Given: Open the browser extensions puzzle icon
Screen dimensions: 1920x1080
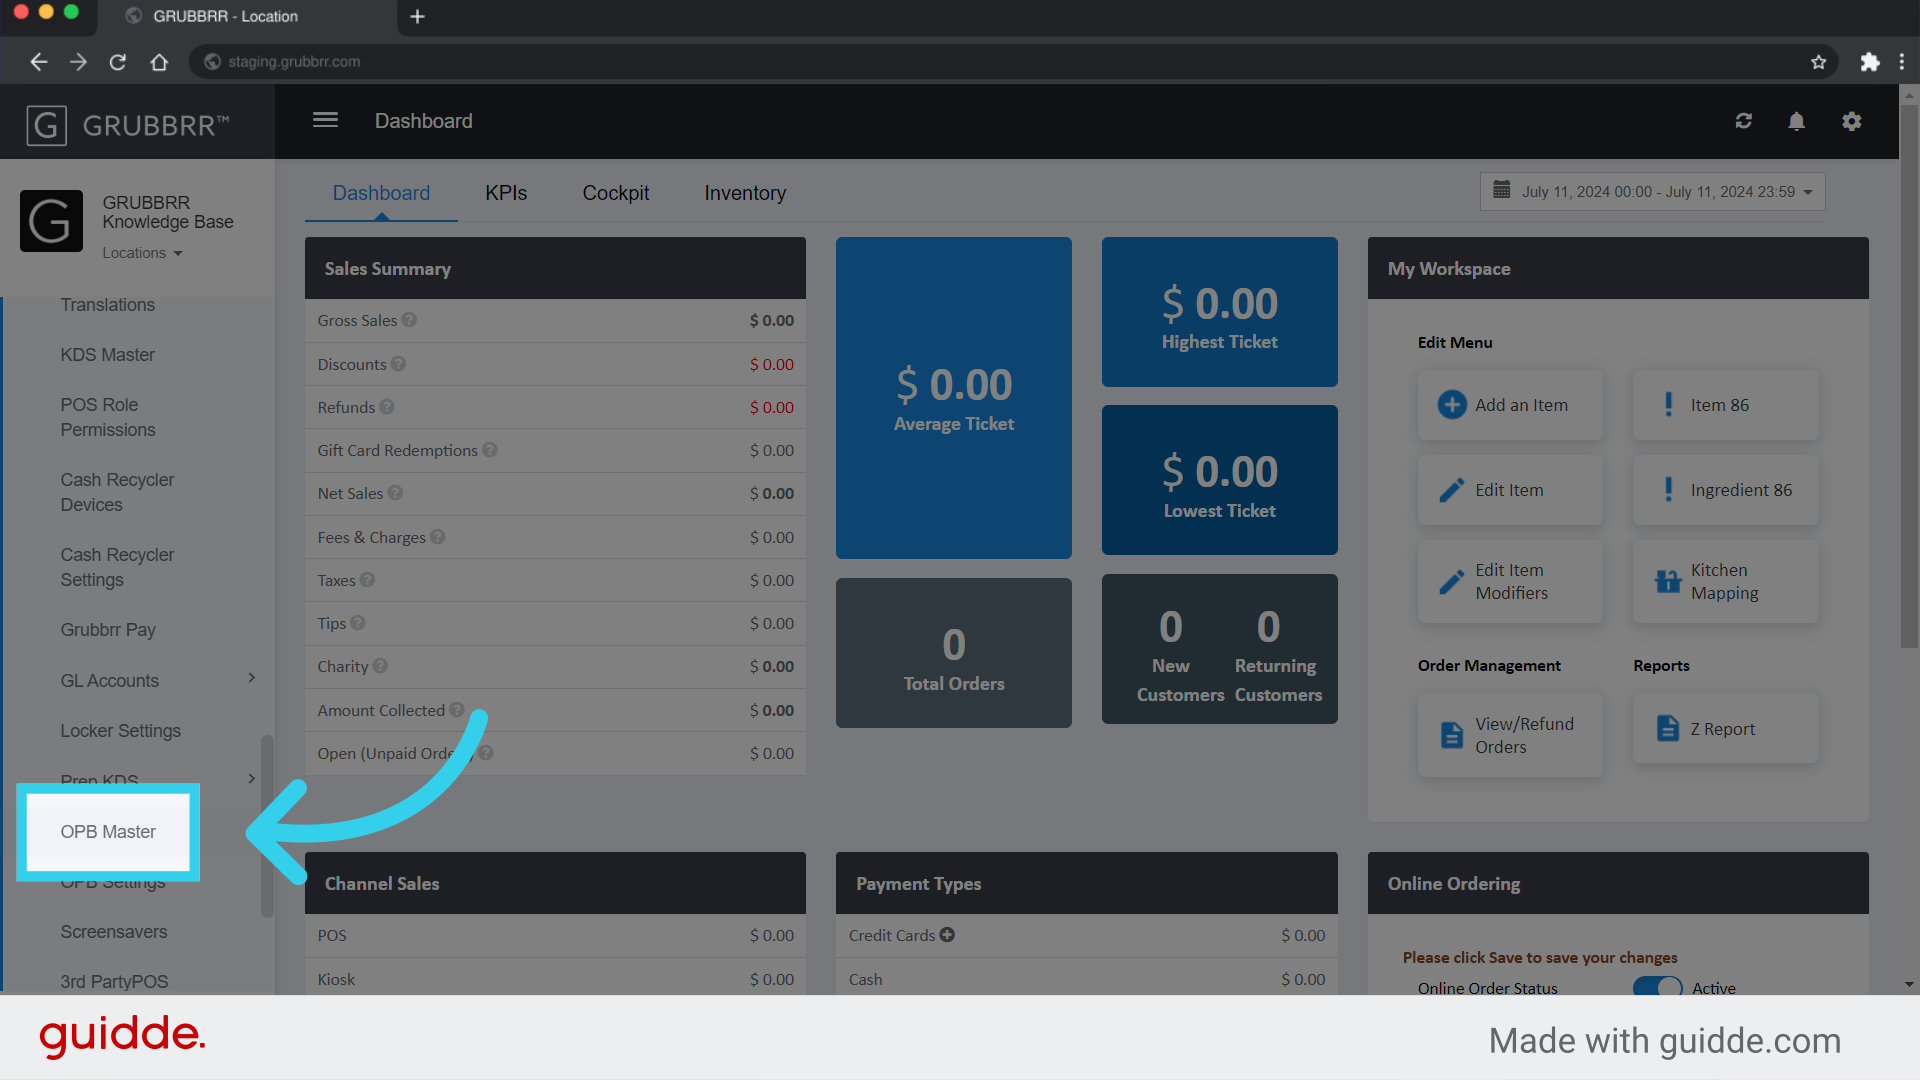Looking at the screenshot, I should click(1869, 62).
